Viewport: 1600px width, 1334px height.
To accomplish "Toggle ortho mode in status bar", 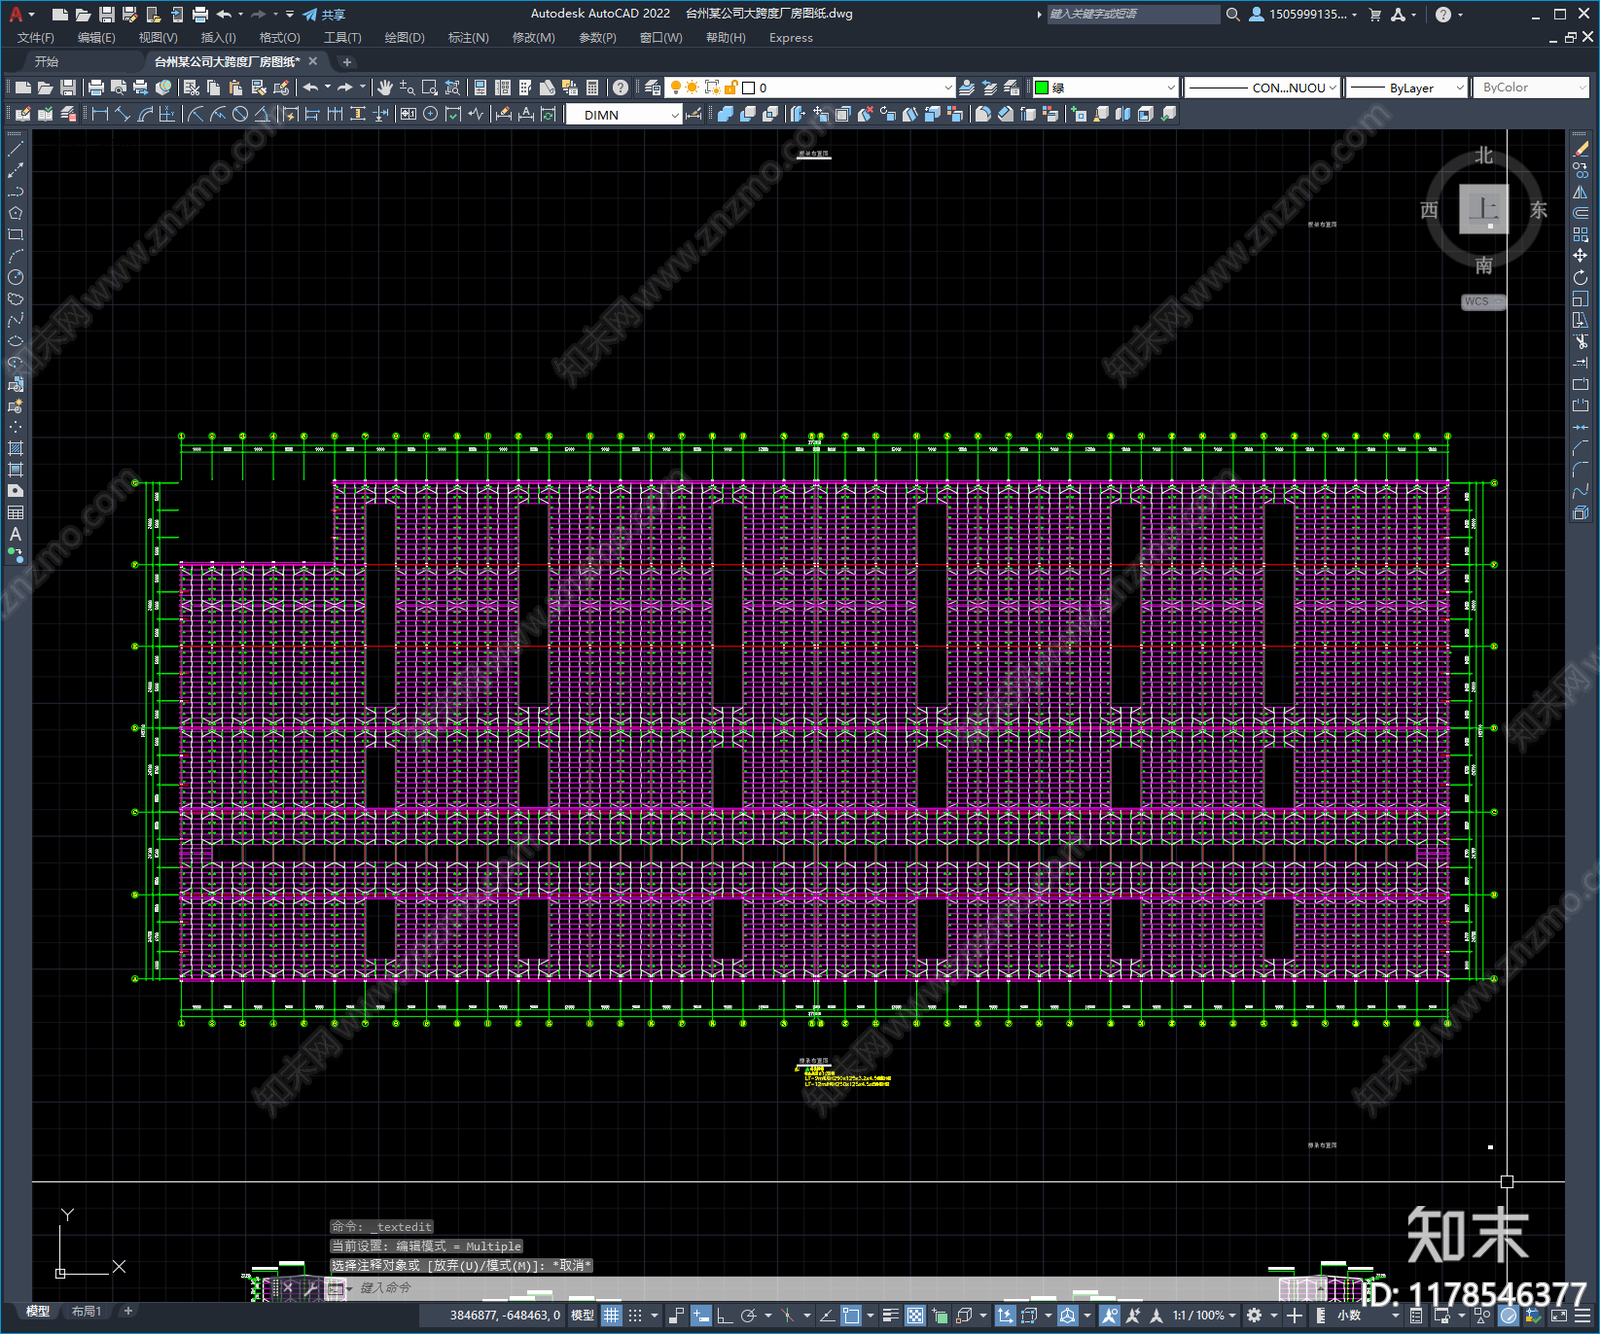I will tap(724, 1315).
